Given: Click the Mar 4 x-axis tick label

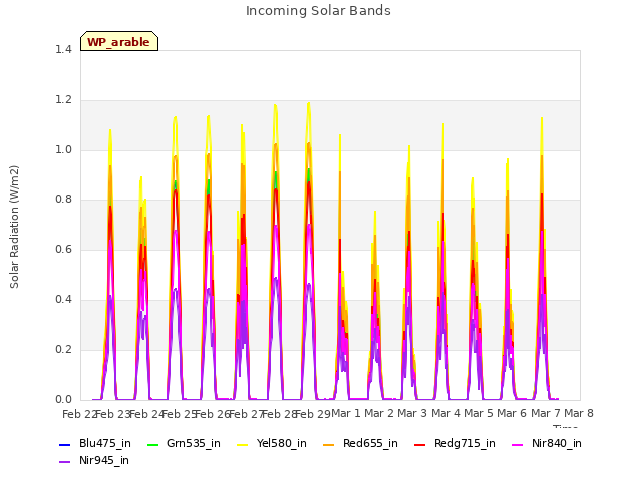Looking at the screenshot, I should coord(446,413).
